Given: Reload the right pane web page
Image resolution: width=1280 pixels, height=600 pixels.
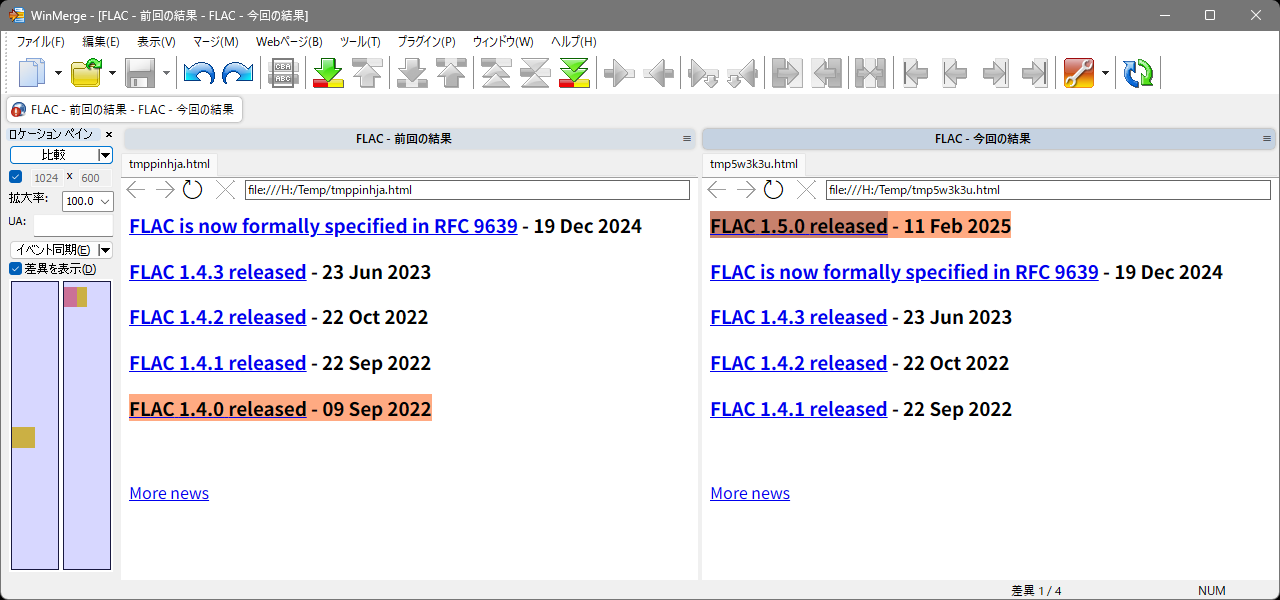Looking at the screenshot, I should (774, 190).
